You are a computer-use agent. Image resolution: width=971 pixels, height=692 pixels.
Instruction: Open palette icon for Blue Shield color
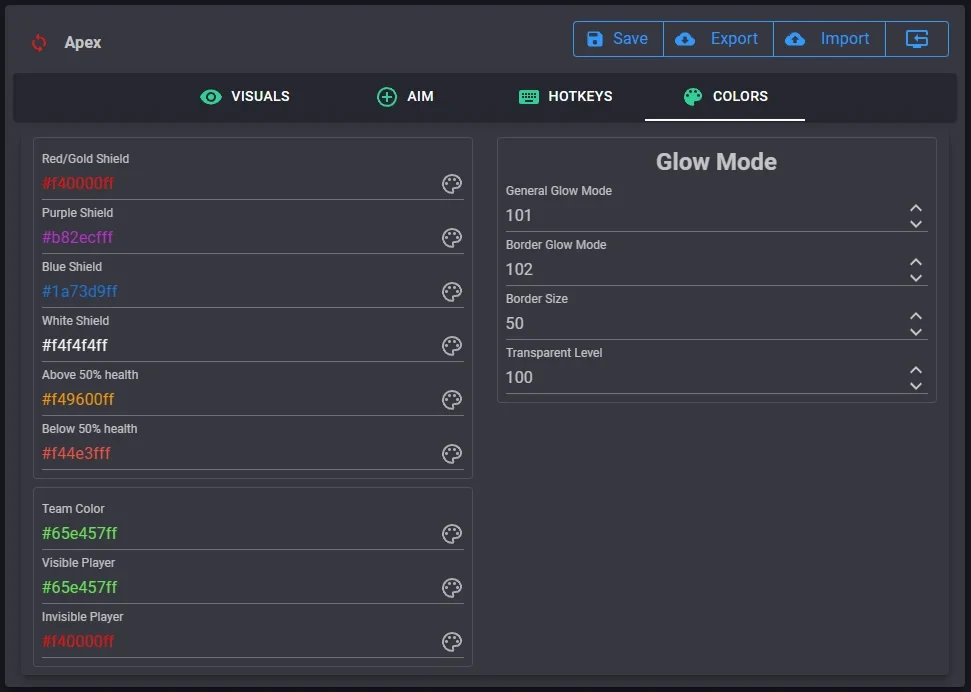click(x=451, y=291)
